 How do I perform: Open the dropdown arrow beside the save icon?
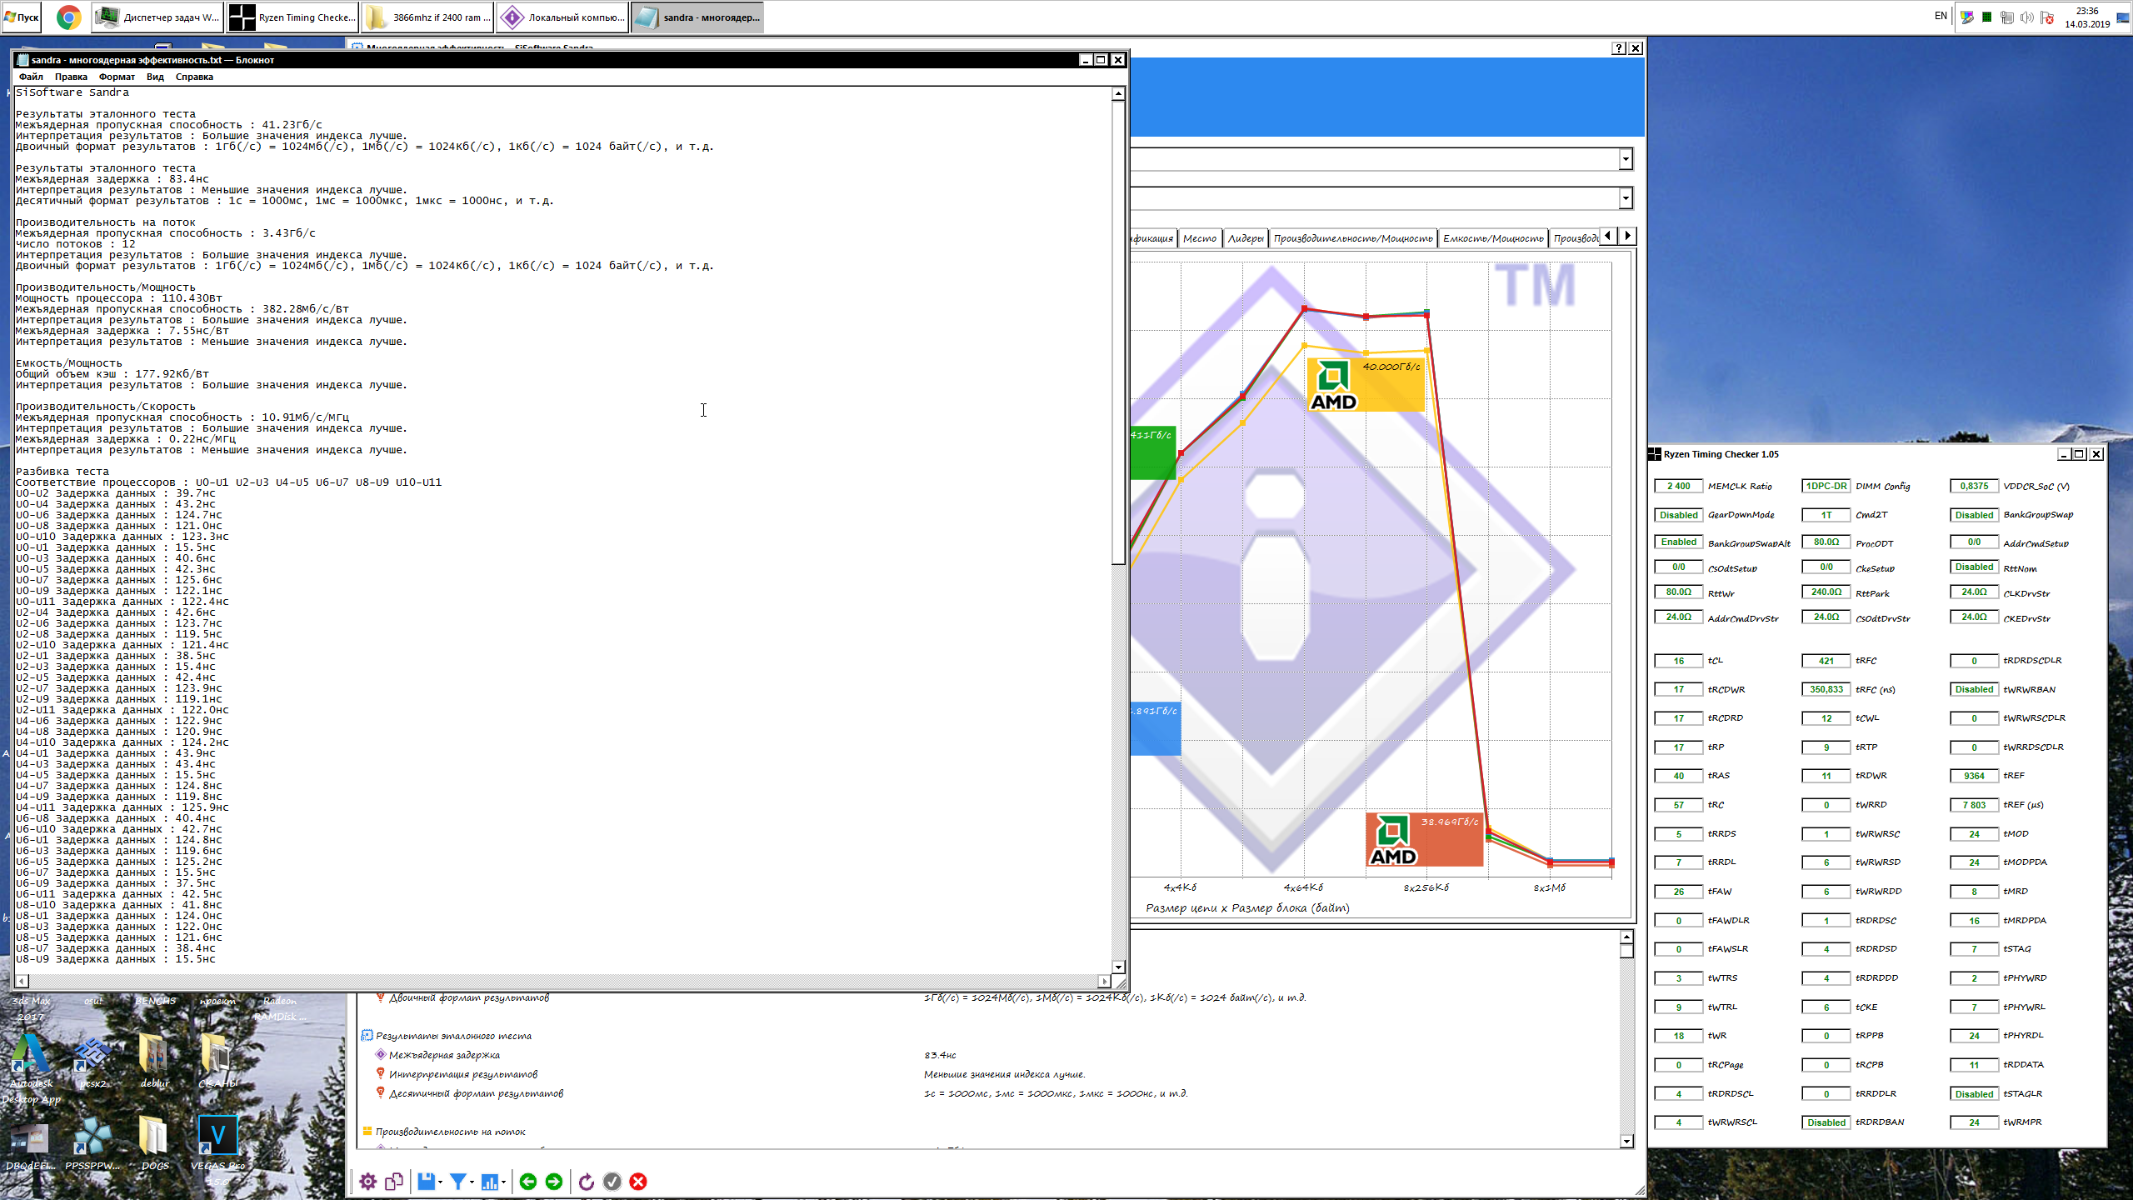pyautogui.click(x=440, y=1182)
